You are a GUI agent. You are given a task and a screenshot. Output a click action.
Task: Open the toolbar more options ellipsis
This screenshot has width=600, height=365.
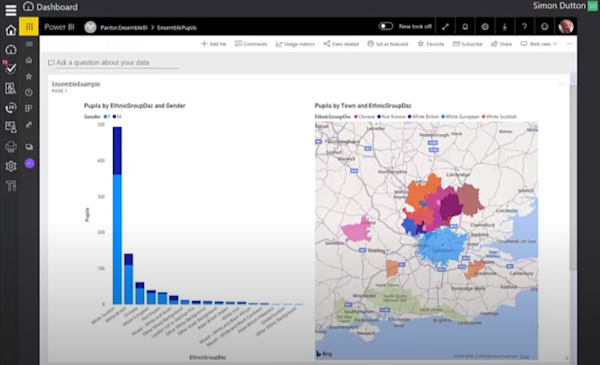569,44
